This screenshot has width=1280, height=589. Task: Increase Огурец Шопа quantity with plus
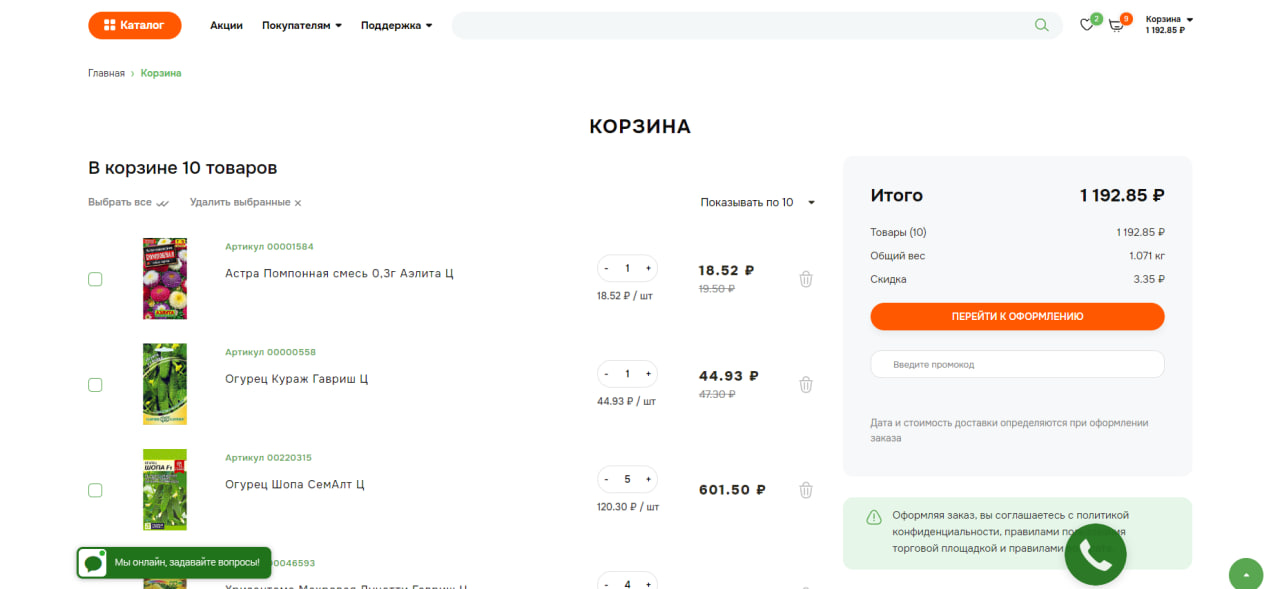pyautogui.click(x=648, y=479)
